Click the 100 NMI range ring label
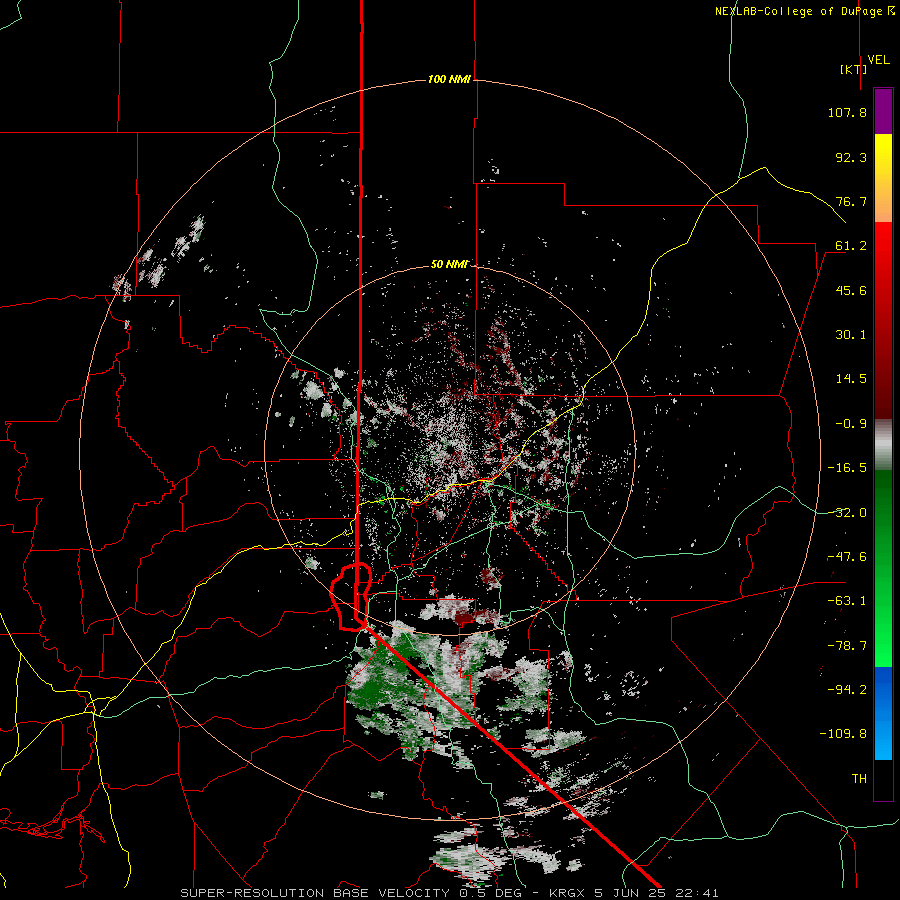The width and height of the screenshot is (900, 900). (x=449, y=79)
